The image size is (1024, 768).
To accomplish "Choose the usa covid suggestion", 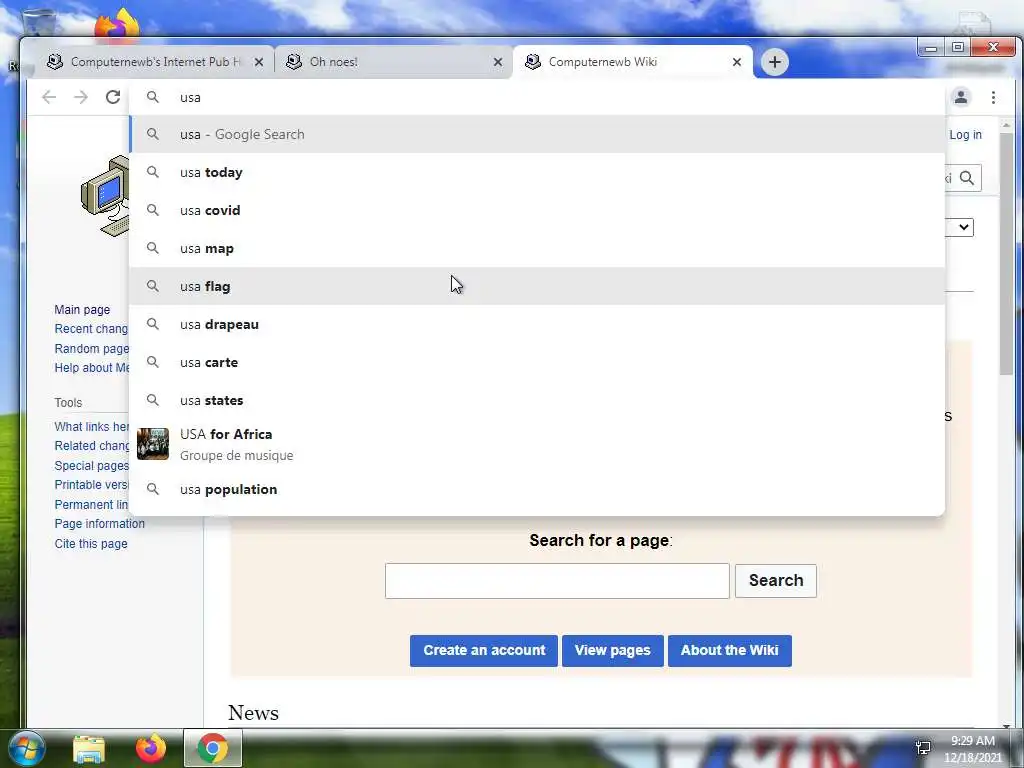I will (x=537, y=210).
